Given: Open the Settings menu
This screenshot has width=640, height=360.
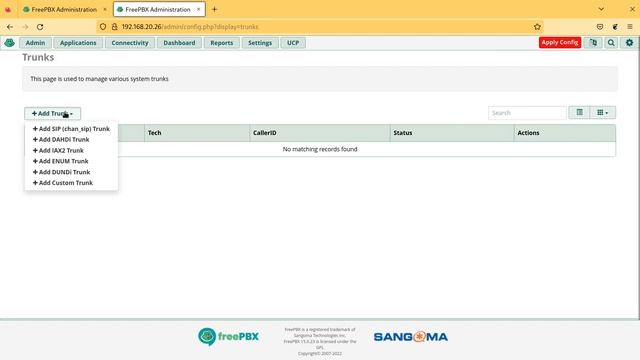Looking at the screenshot, I should pyautogui.click(x=260, y=43).
